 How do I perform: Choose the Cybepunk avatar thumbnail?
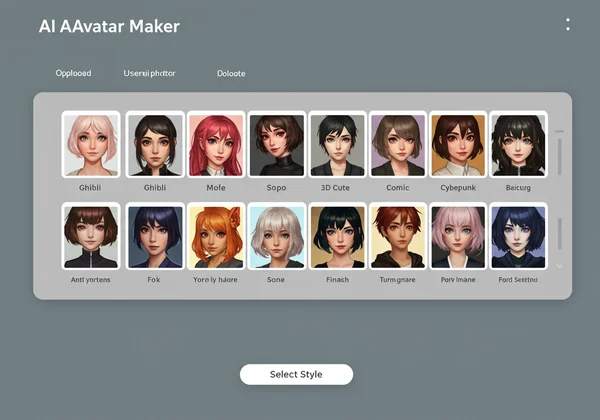[458, 145]
